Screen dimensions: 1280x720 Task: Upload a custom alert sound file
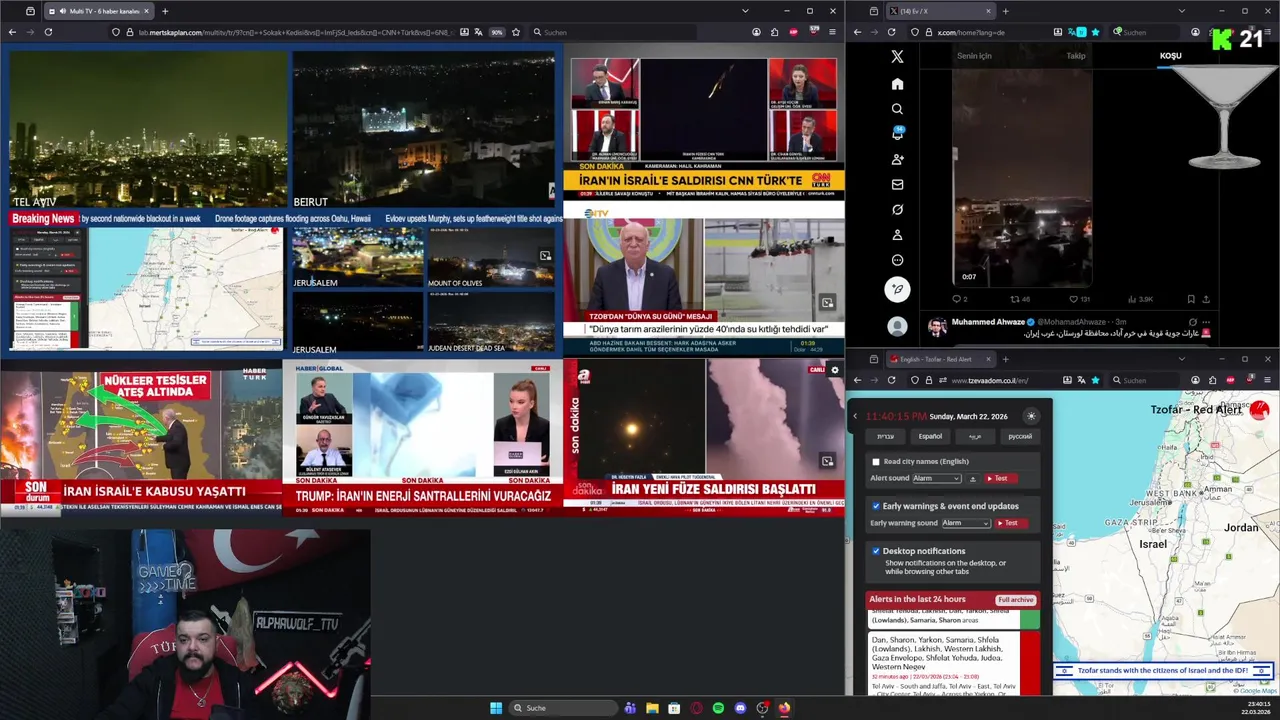pos(973,479)
